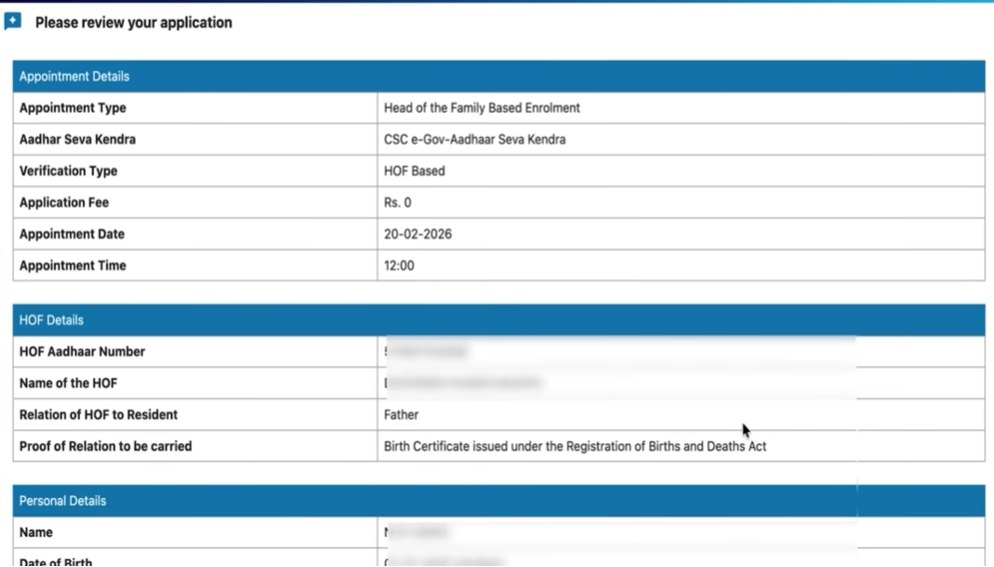
Task: Select the Personal Details section header
Action: [x=62, y=501]
